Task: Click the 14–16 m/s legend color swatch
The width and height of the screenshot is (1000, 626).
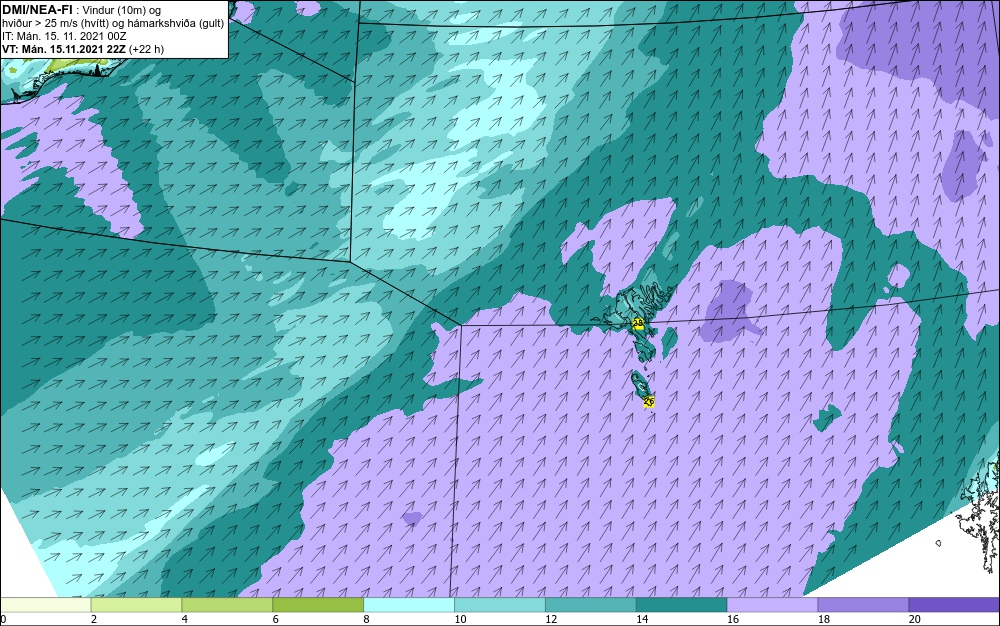Action: (x=682, y=605)
